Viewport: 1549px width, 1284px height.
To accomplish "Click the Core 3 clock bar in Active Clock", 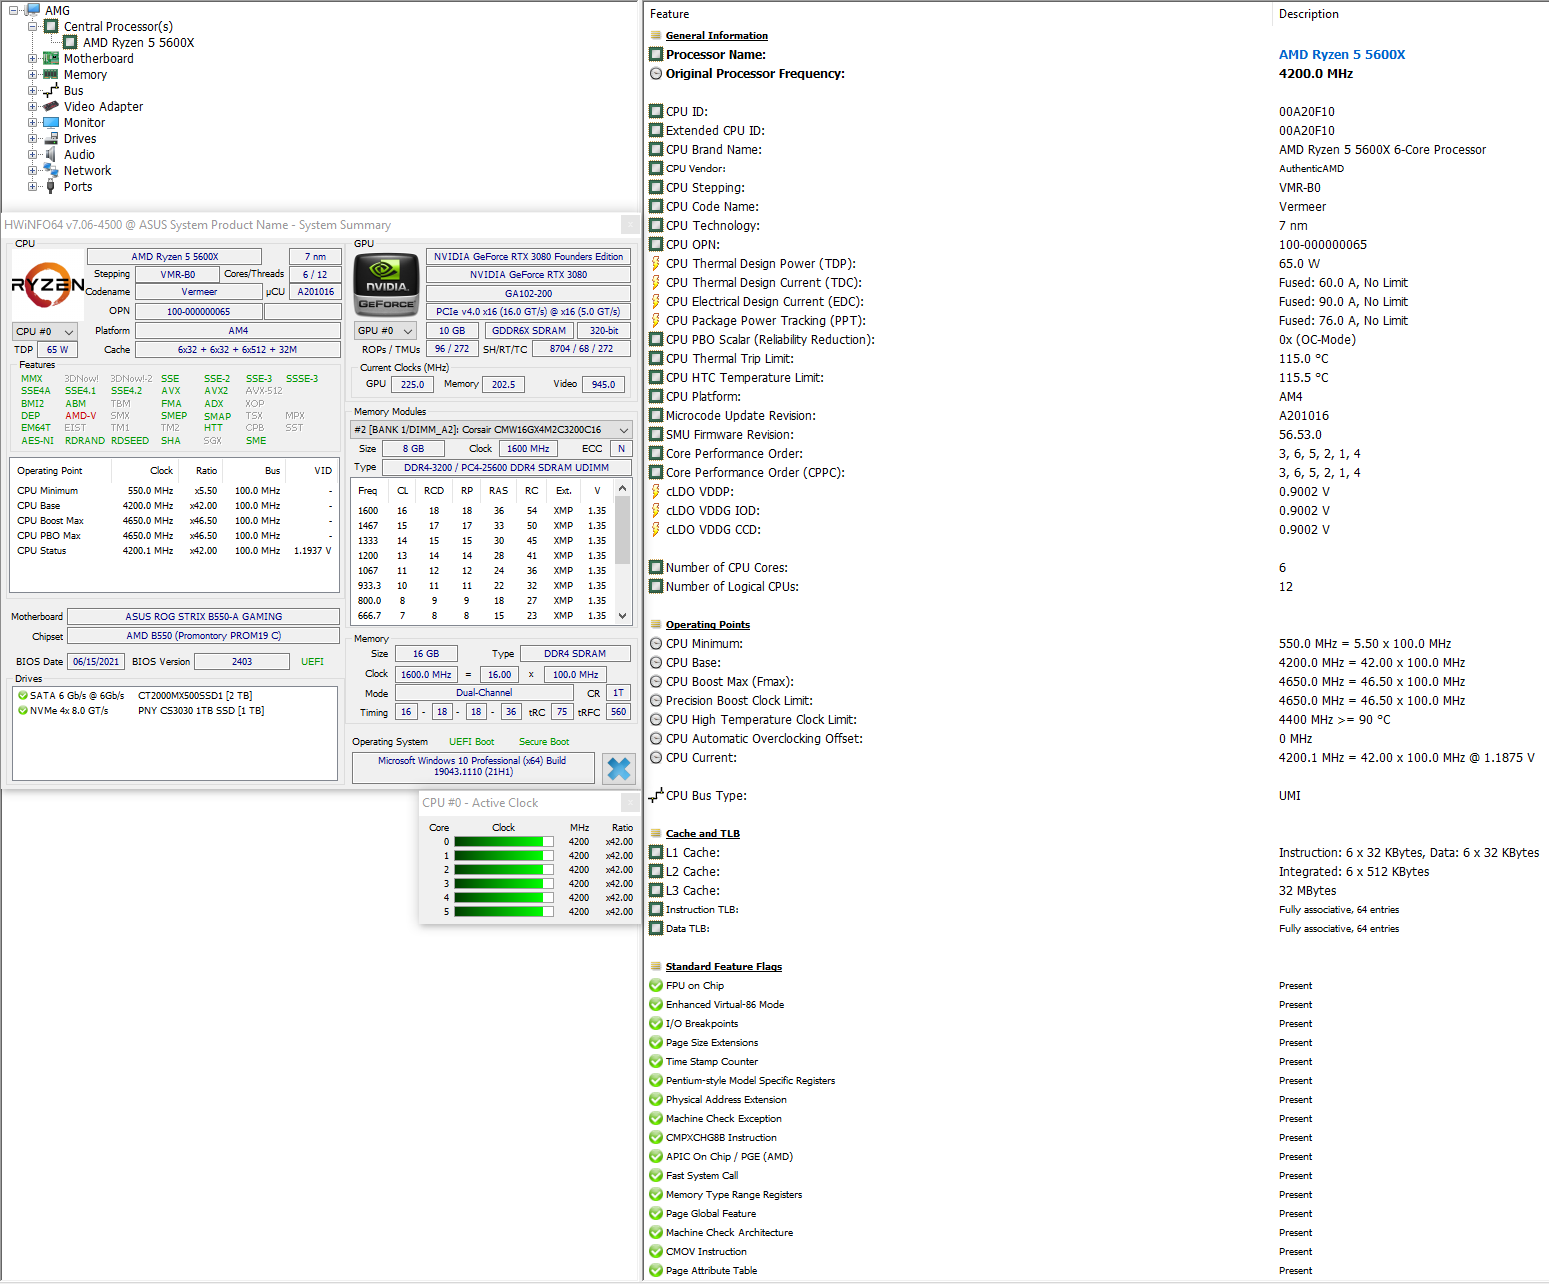I will (504, 884).
